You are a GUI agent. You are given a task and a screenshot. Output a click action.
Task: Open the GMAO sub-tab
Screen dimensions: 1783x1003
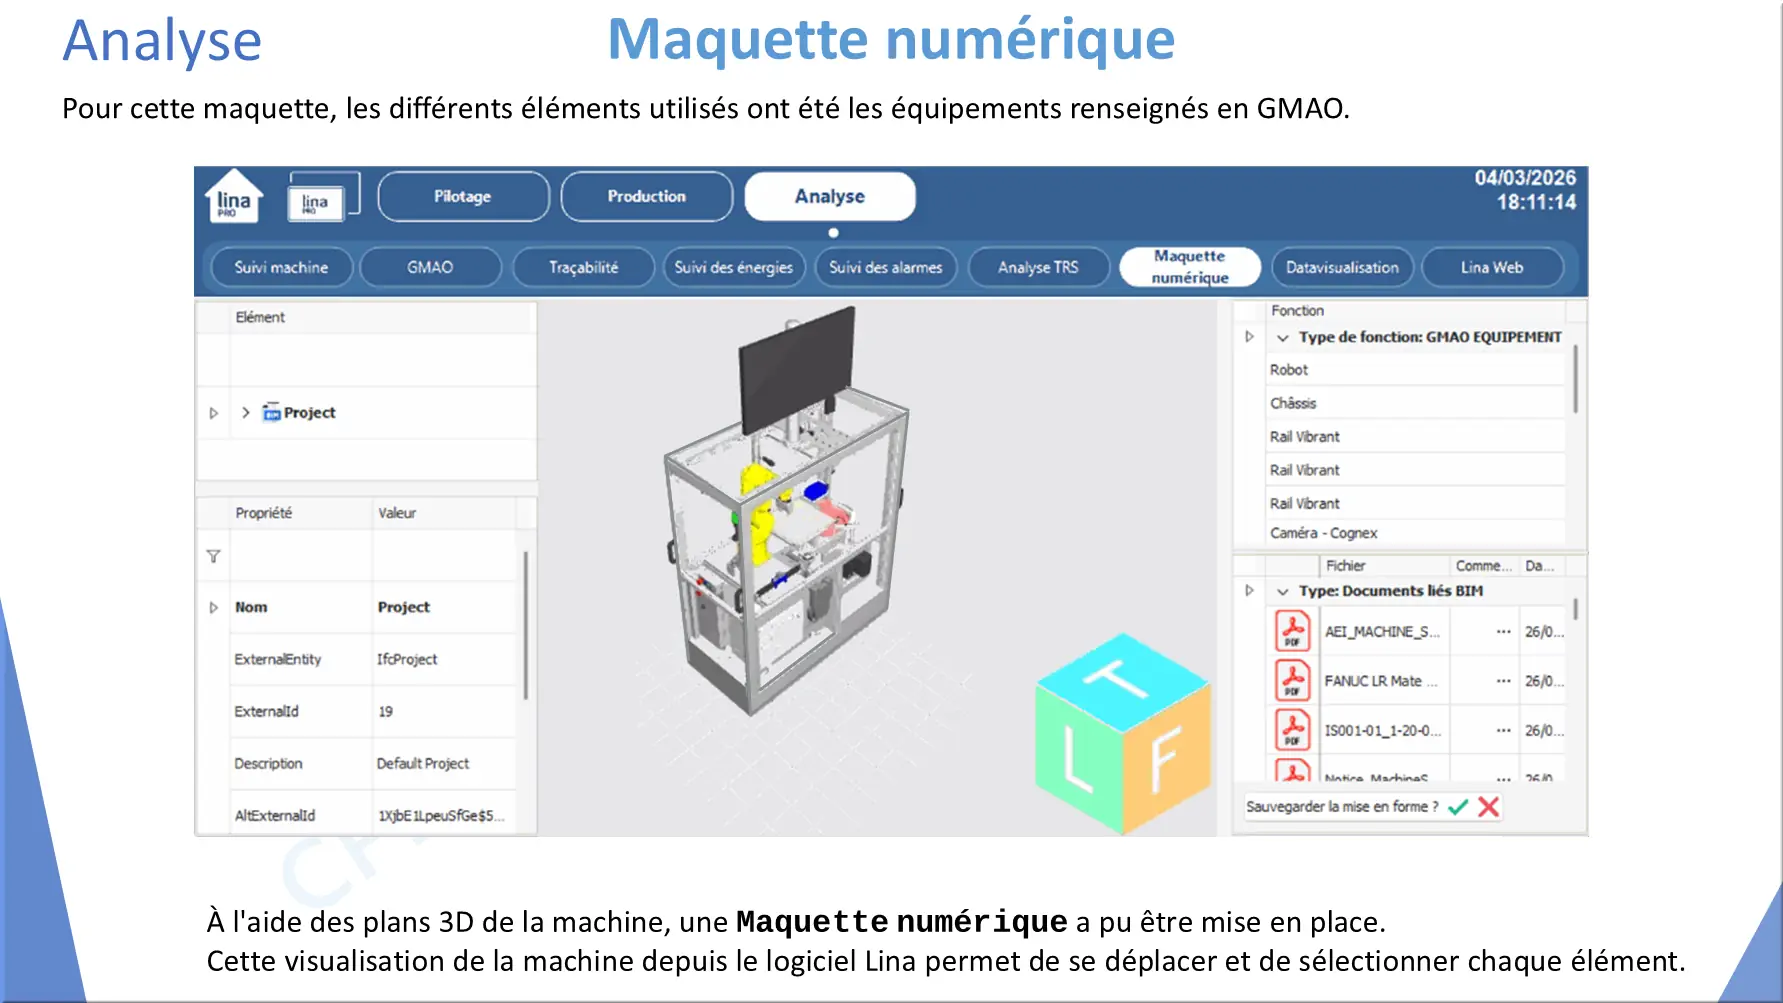430,267
